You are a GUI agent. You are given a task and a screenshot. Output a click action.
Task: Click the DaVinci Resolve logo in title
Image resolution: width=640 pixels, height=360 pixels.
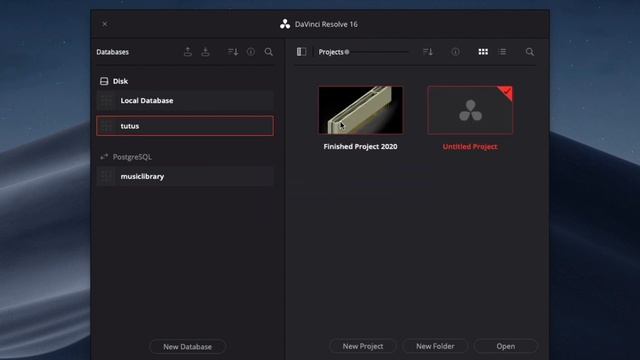point(285,24)
